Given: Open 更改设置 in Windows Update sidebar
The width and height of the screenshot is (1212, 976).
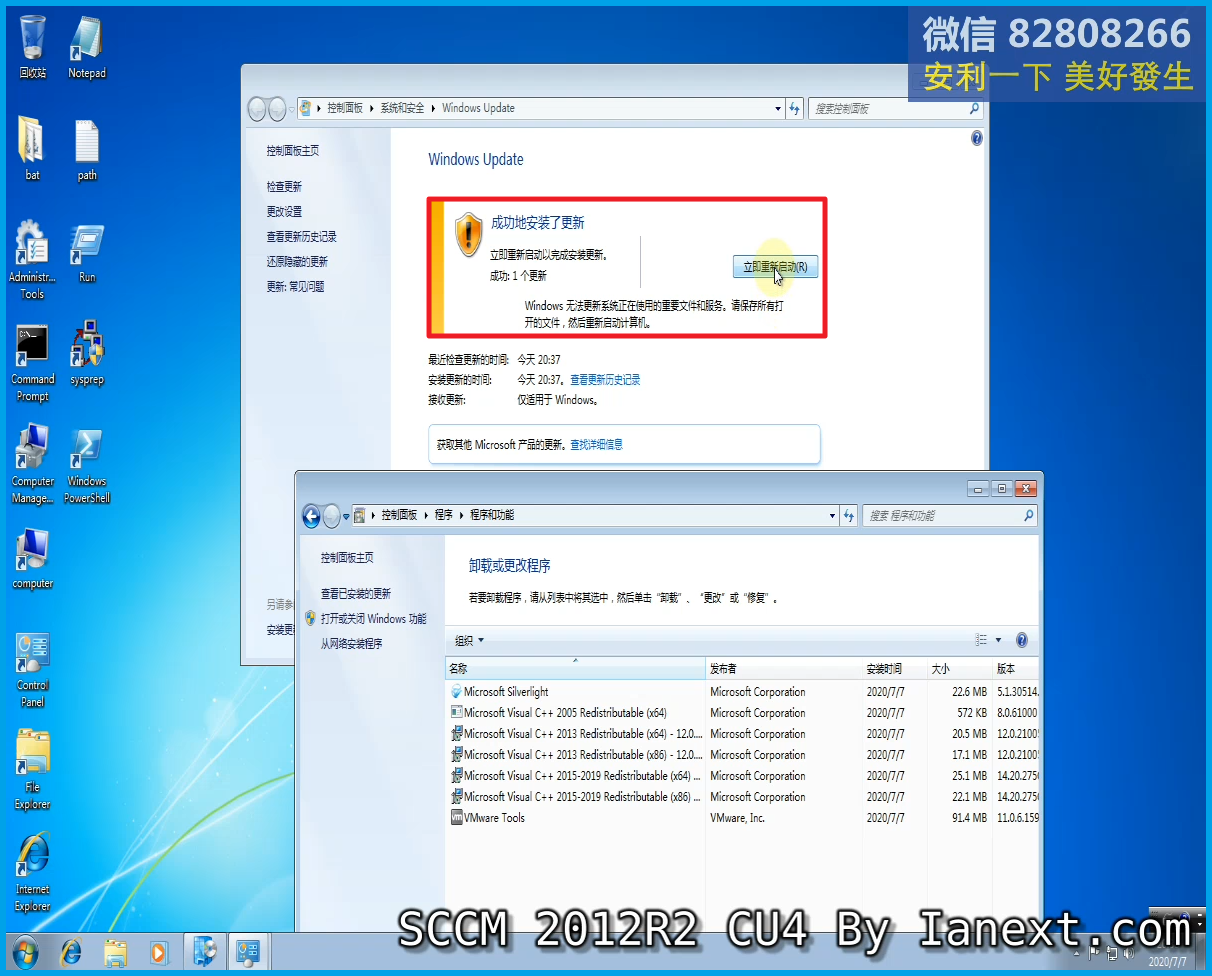Looking at the screenshot, I should [x=284, y=212].
